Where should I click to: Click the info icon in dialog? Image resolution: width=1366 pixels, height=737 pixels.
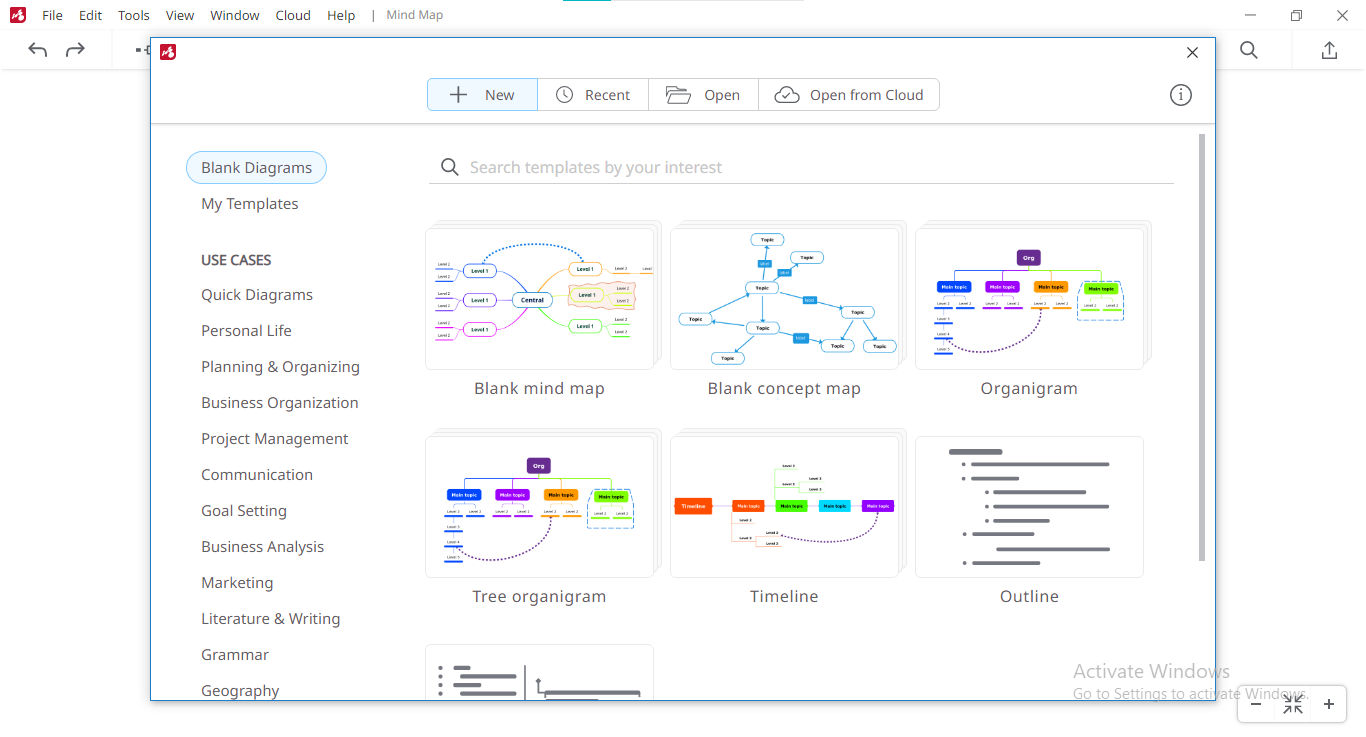click(x=1181, y=95)
